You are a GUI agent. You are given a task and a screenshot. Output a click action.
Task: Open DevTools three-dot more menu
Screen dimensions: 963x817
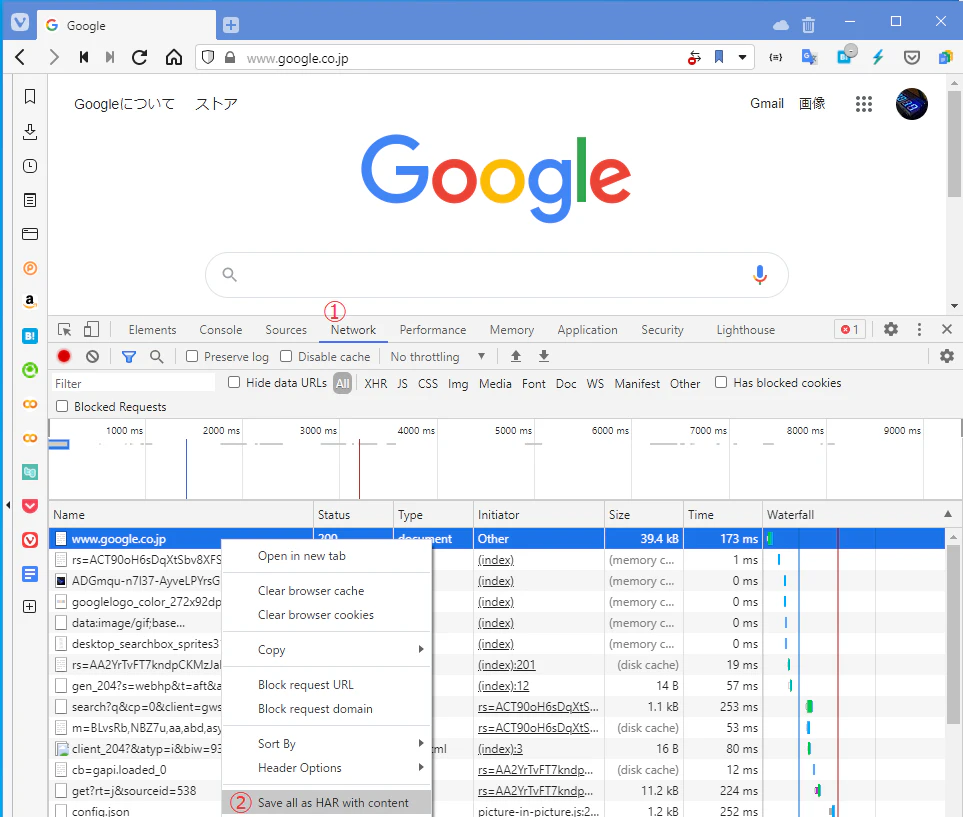tap(919, 330)
